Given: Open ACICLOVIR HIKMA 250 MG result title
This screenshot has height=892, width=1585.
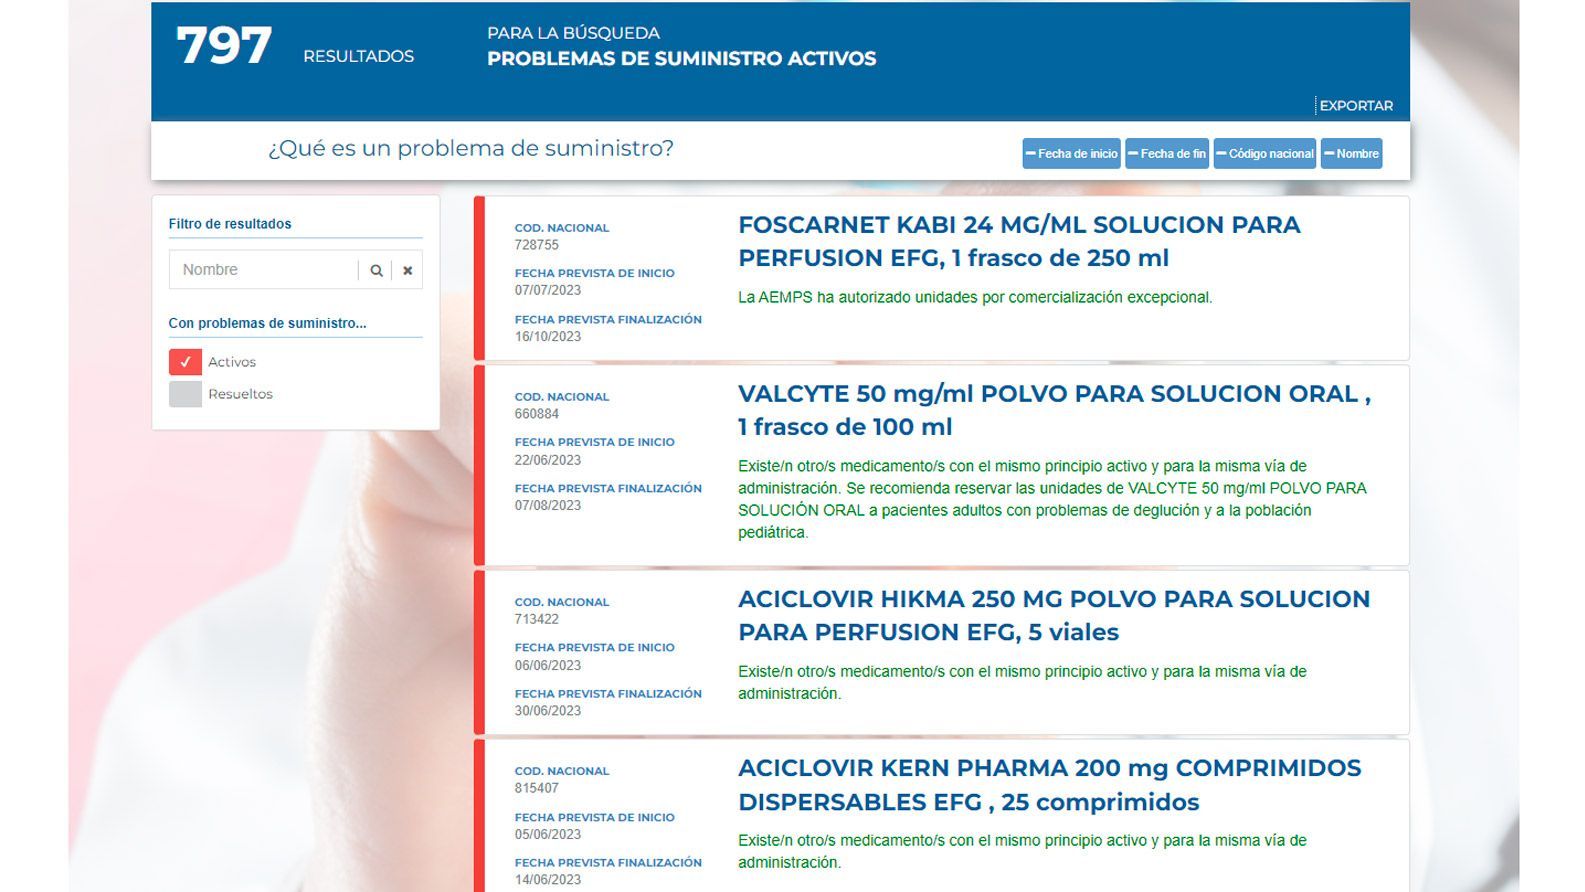Looking at the screenshot, I should pos(1054,615).
